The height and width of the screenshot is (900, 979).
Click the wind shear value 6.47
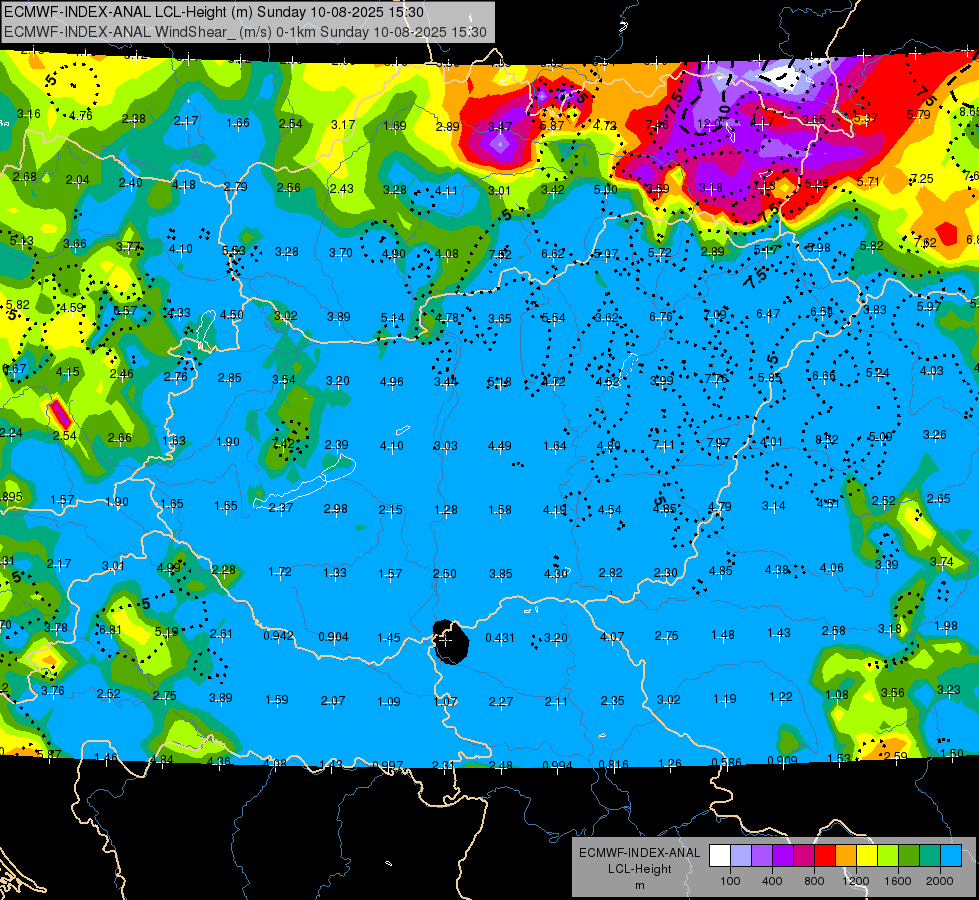tap(768, 314)
